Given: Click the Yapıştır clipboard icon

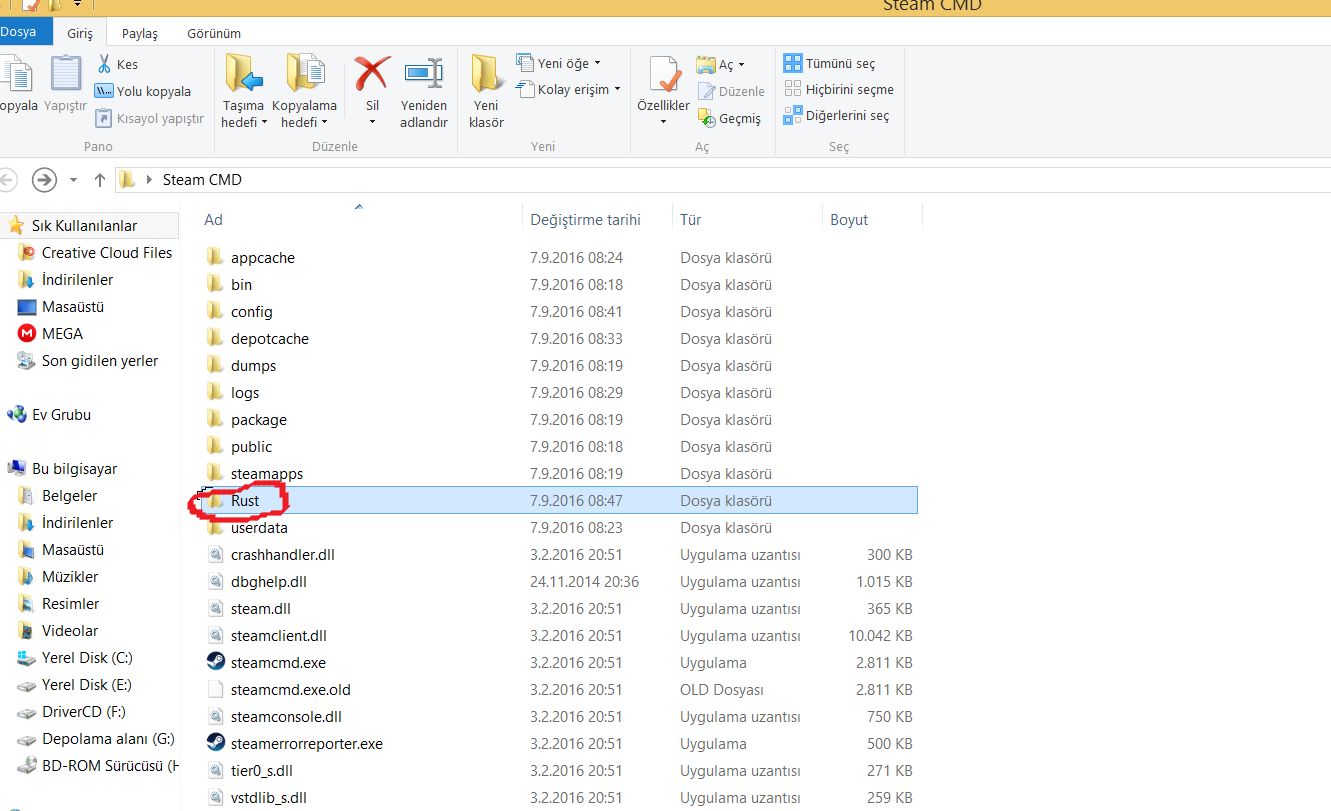Looking at the screenshot, I should (66, 74).
